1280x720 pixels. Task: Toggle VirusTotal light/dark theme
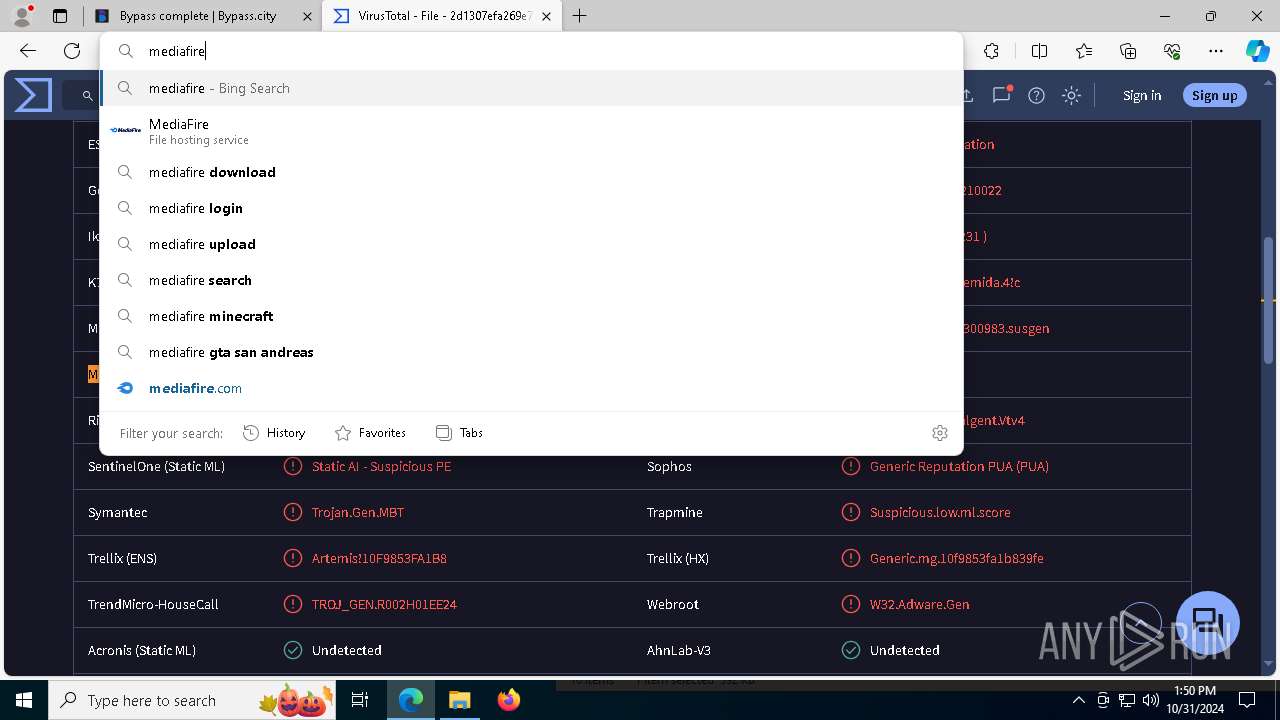pyautogui.click(x=1072, y=96)
